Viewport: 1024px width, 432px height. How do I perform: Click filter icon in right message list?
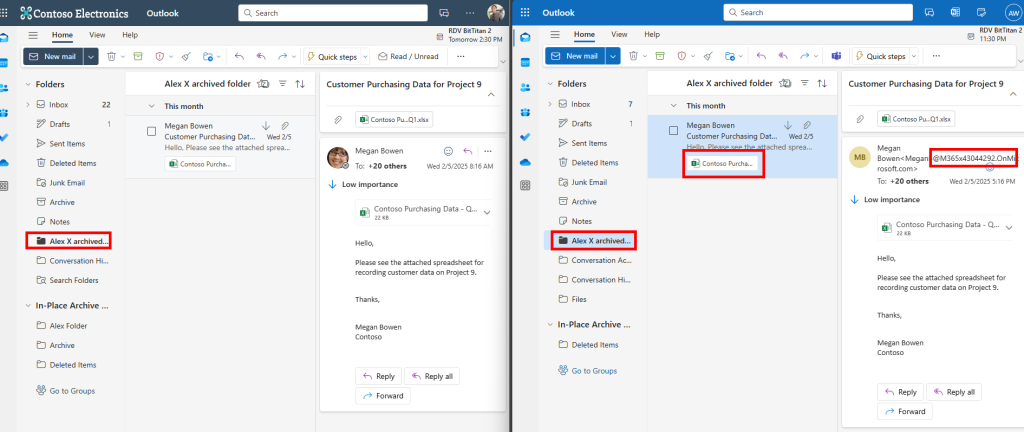[805, 83]
